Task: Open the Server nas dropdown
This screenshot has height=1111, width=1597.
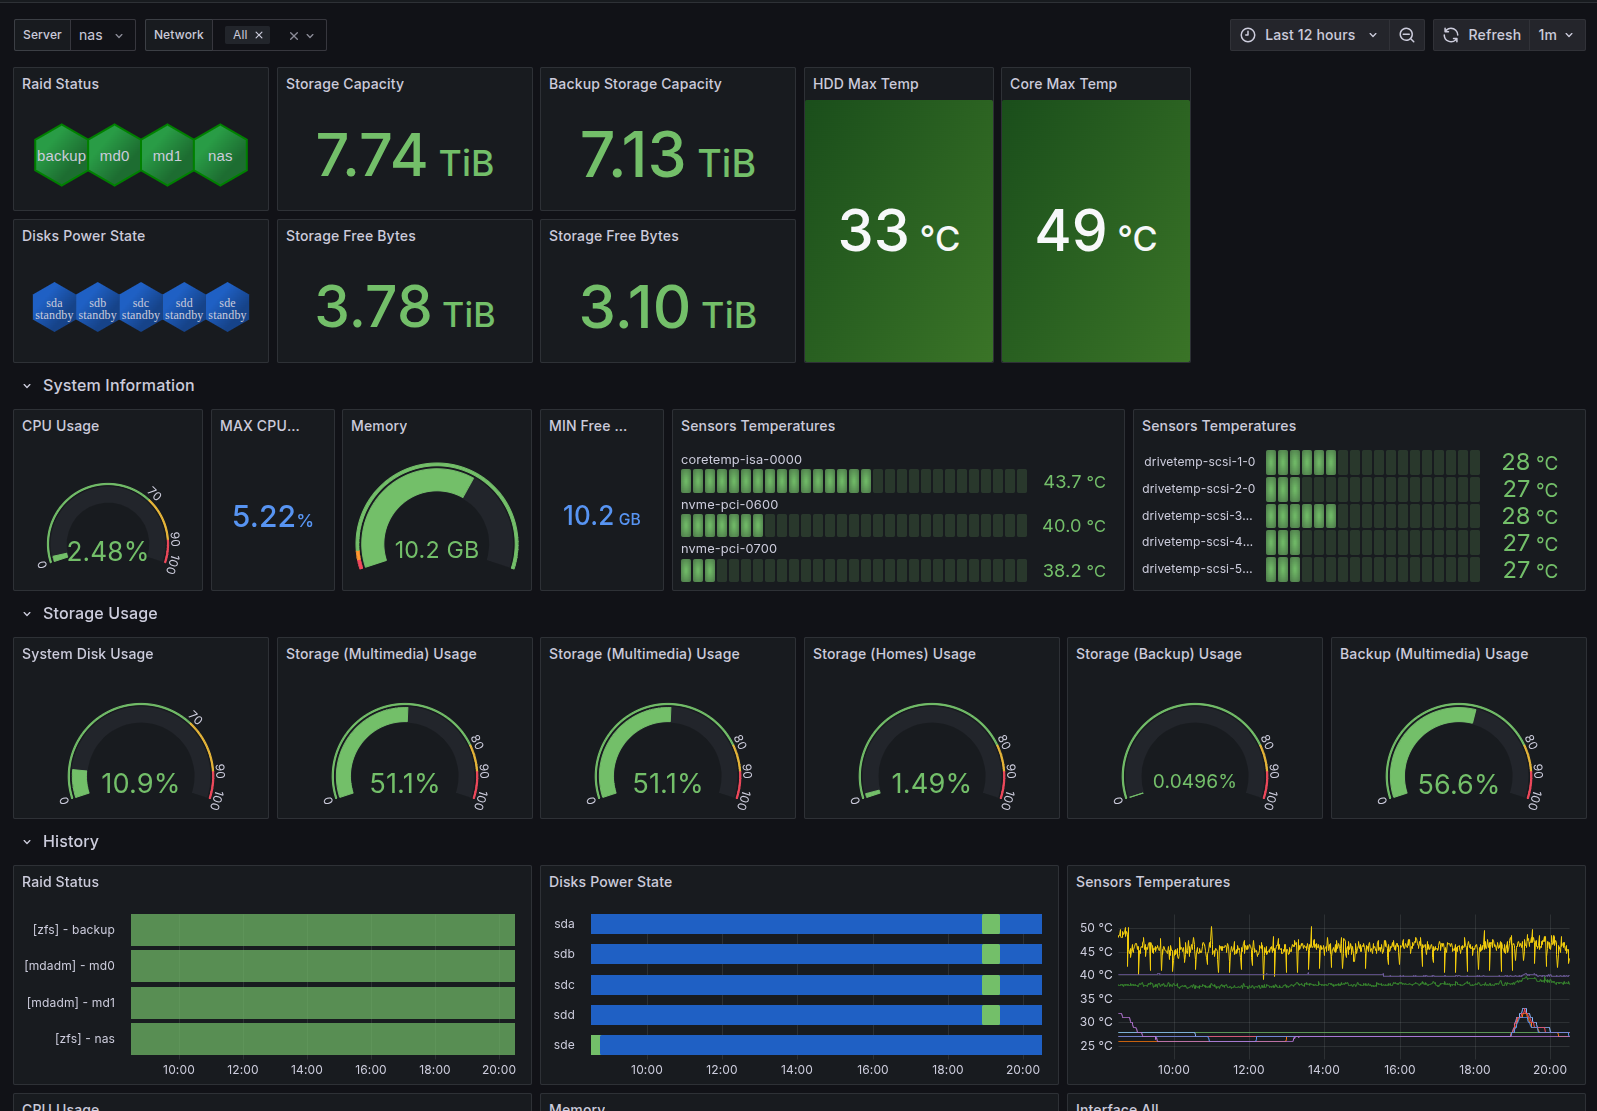Action: pos(102,35)
